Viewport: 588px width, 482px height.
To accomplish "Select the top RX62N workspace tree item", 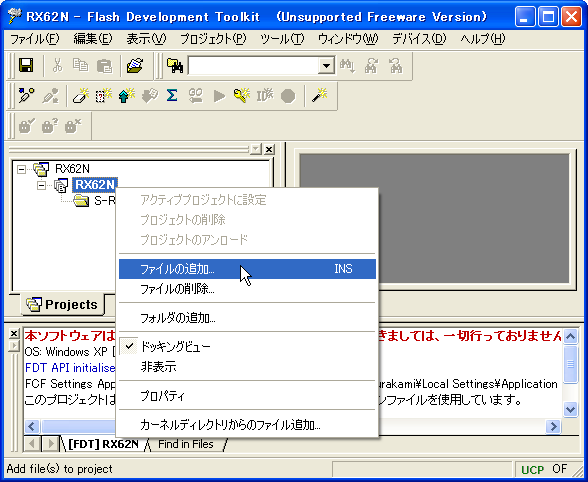I will 72,169.
